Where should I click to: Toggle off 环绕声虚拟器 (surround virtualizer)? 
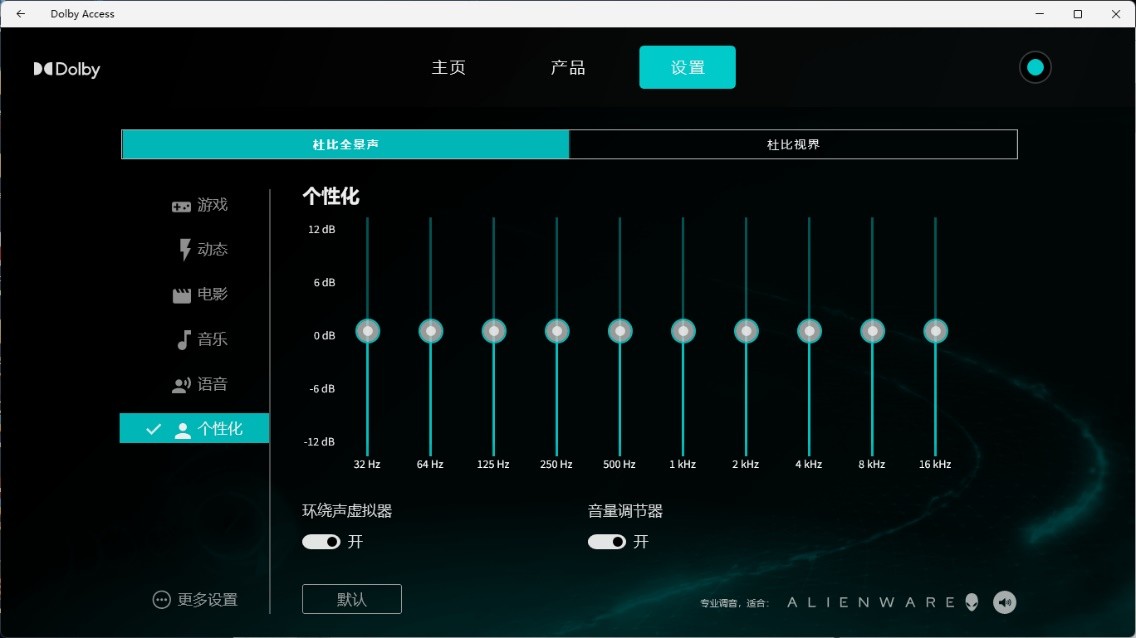320,541
